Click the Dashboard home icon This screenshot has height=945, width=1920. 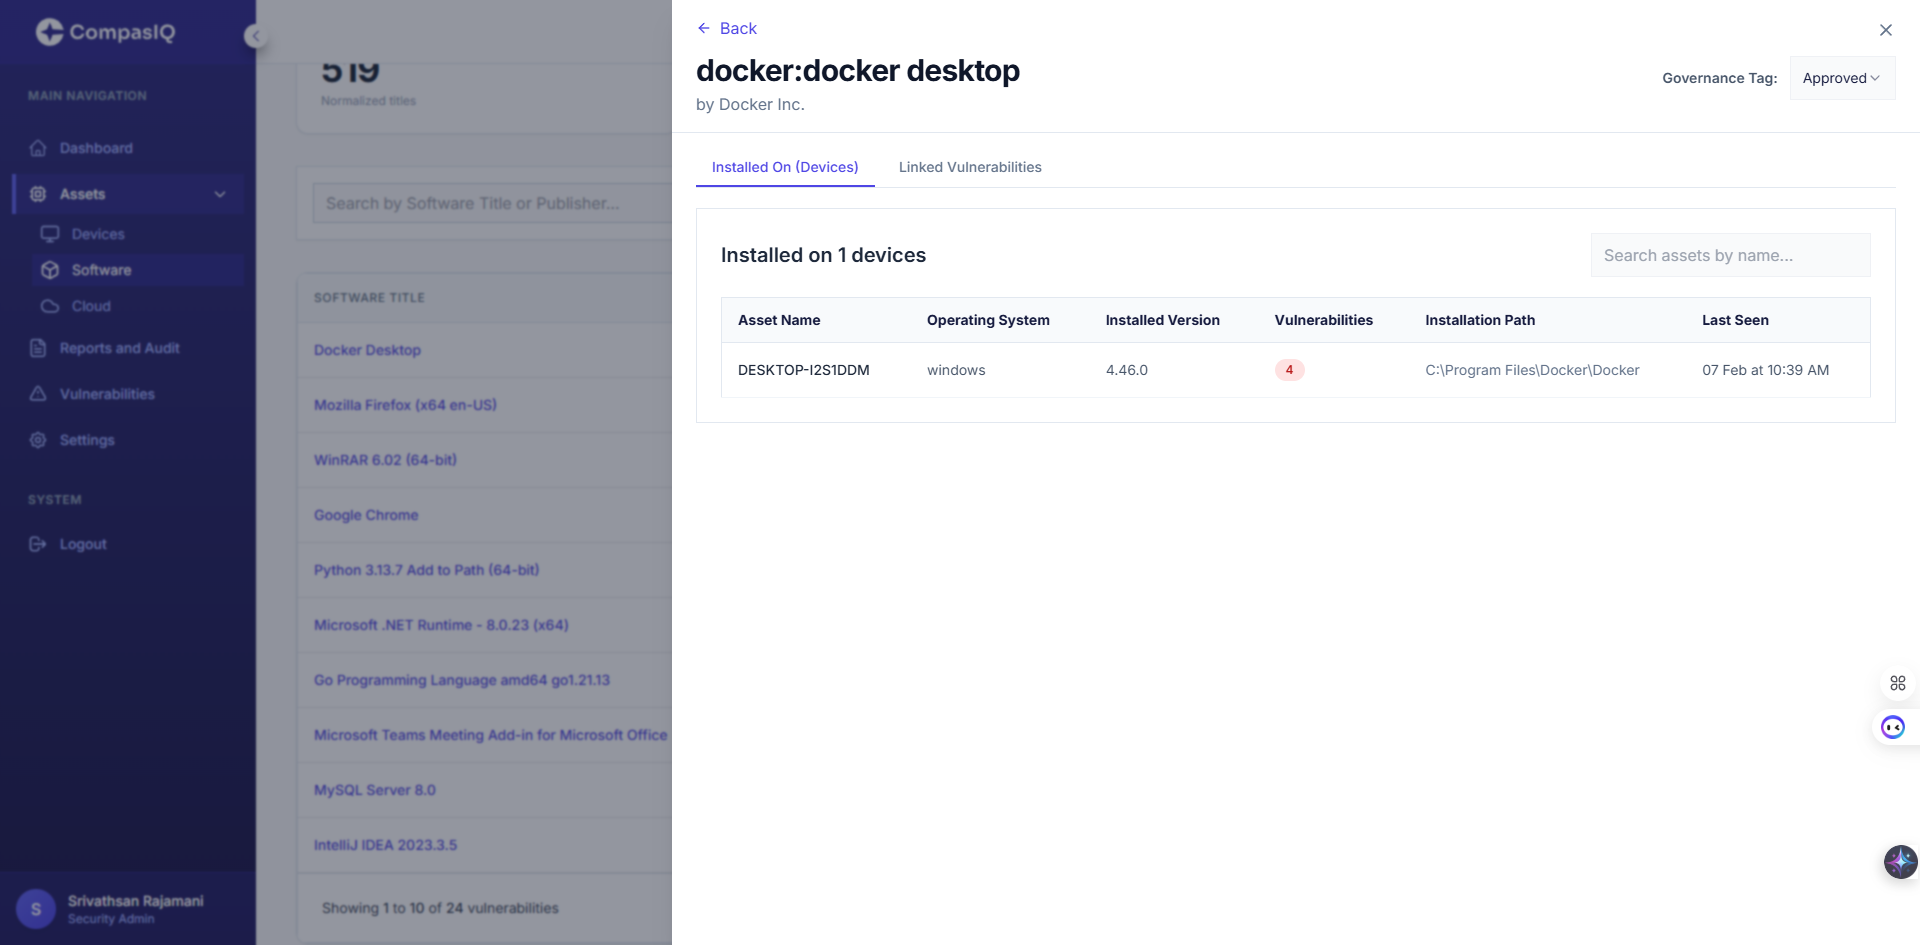pyautogui.click(x=38, y=148)
